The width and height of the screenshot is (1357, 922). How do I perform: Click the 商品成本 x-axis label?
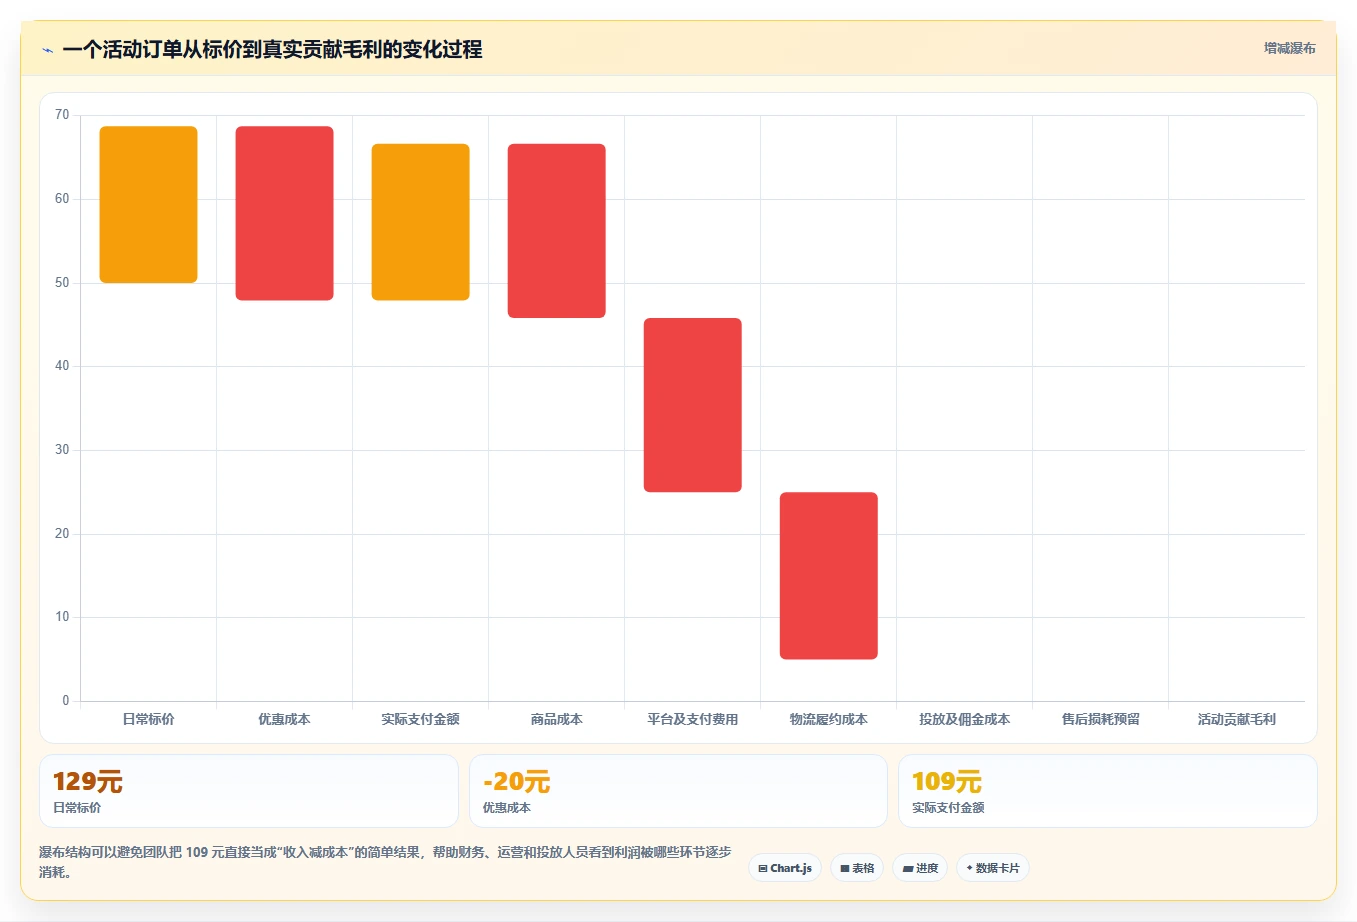pyautogui.click(x=557, y=719)
